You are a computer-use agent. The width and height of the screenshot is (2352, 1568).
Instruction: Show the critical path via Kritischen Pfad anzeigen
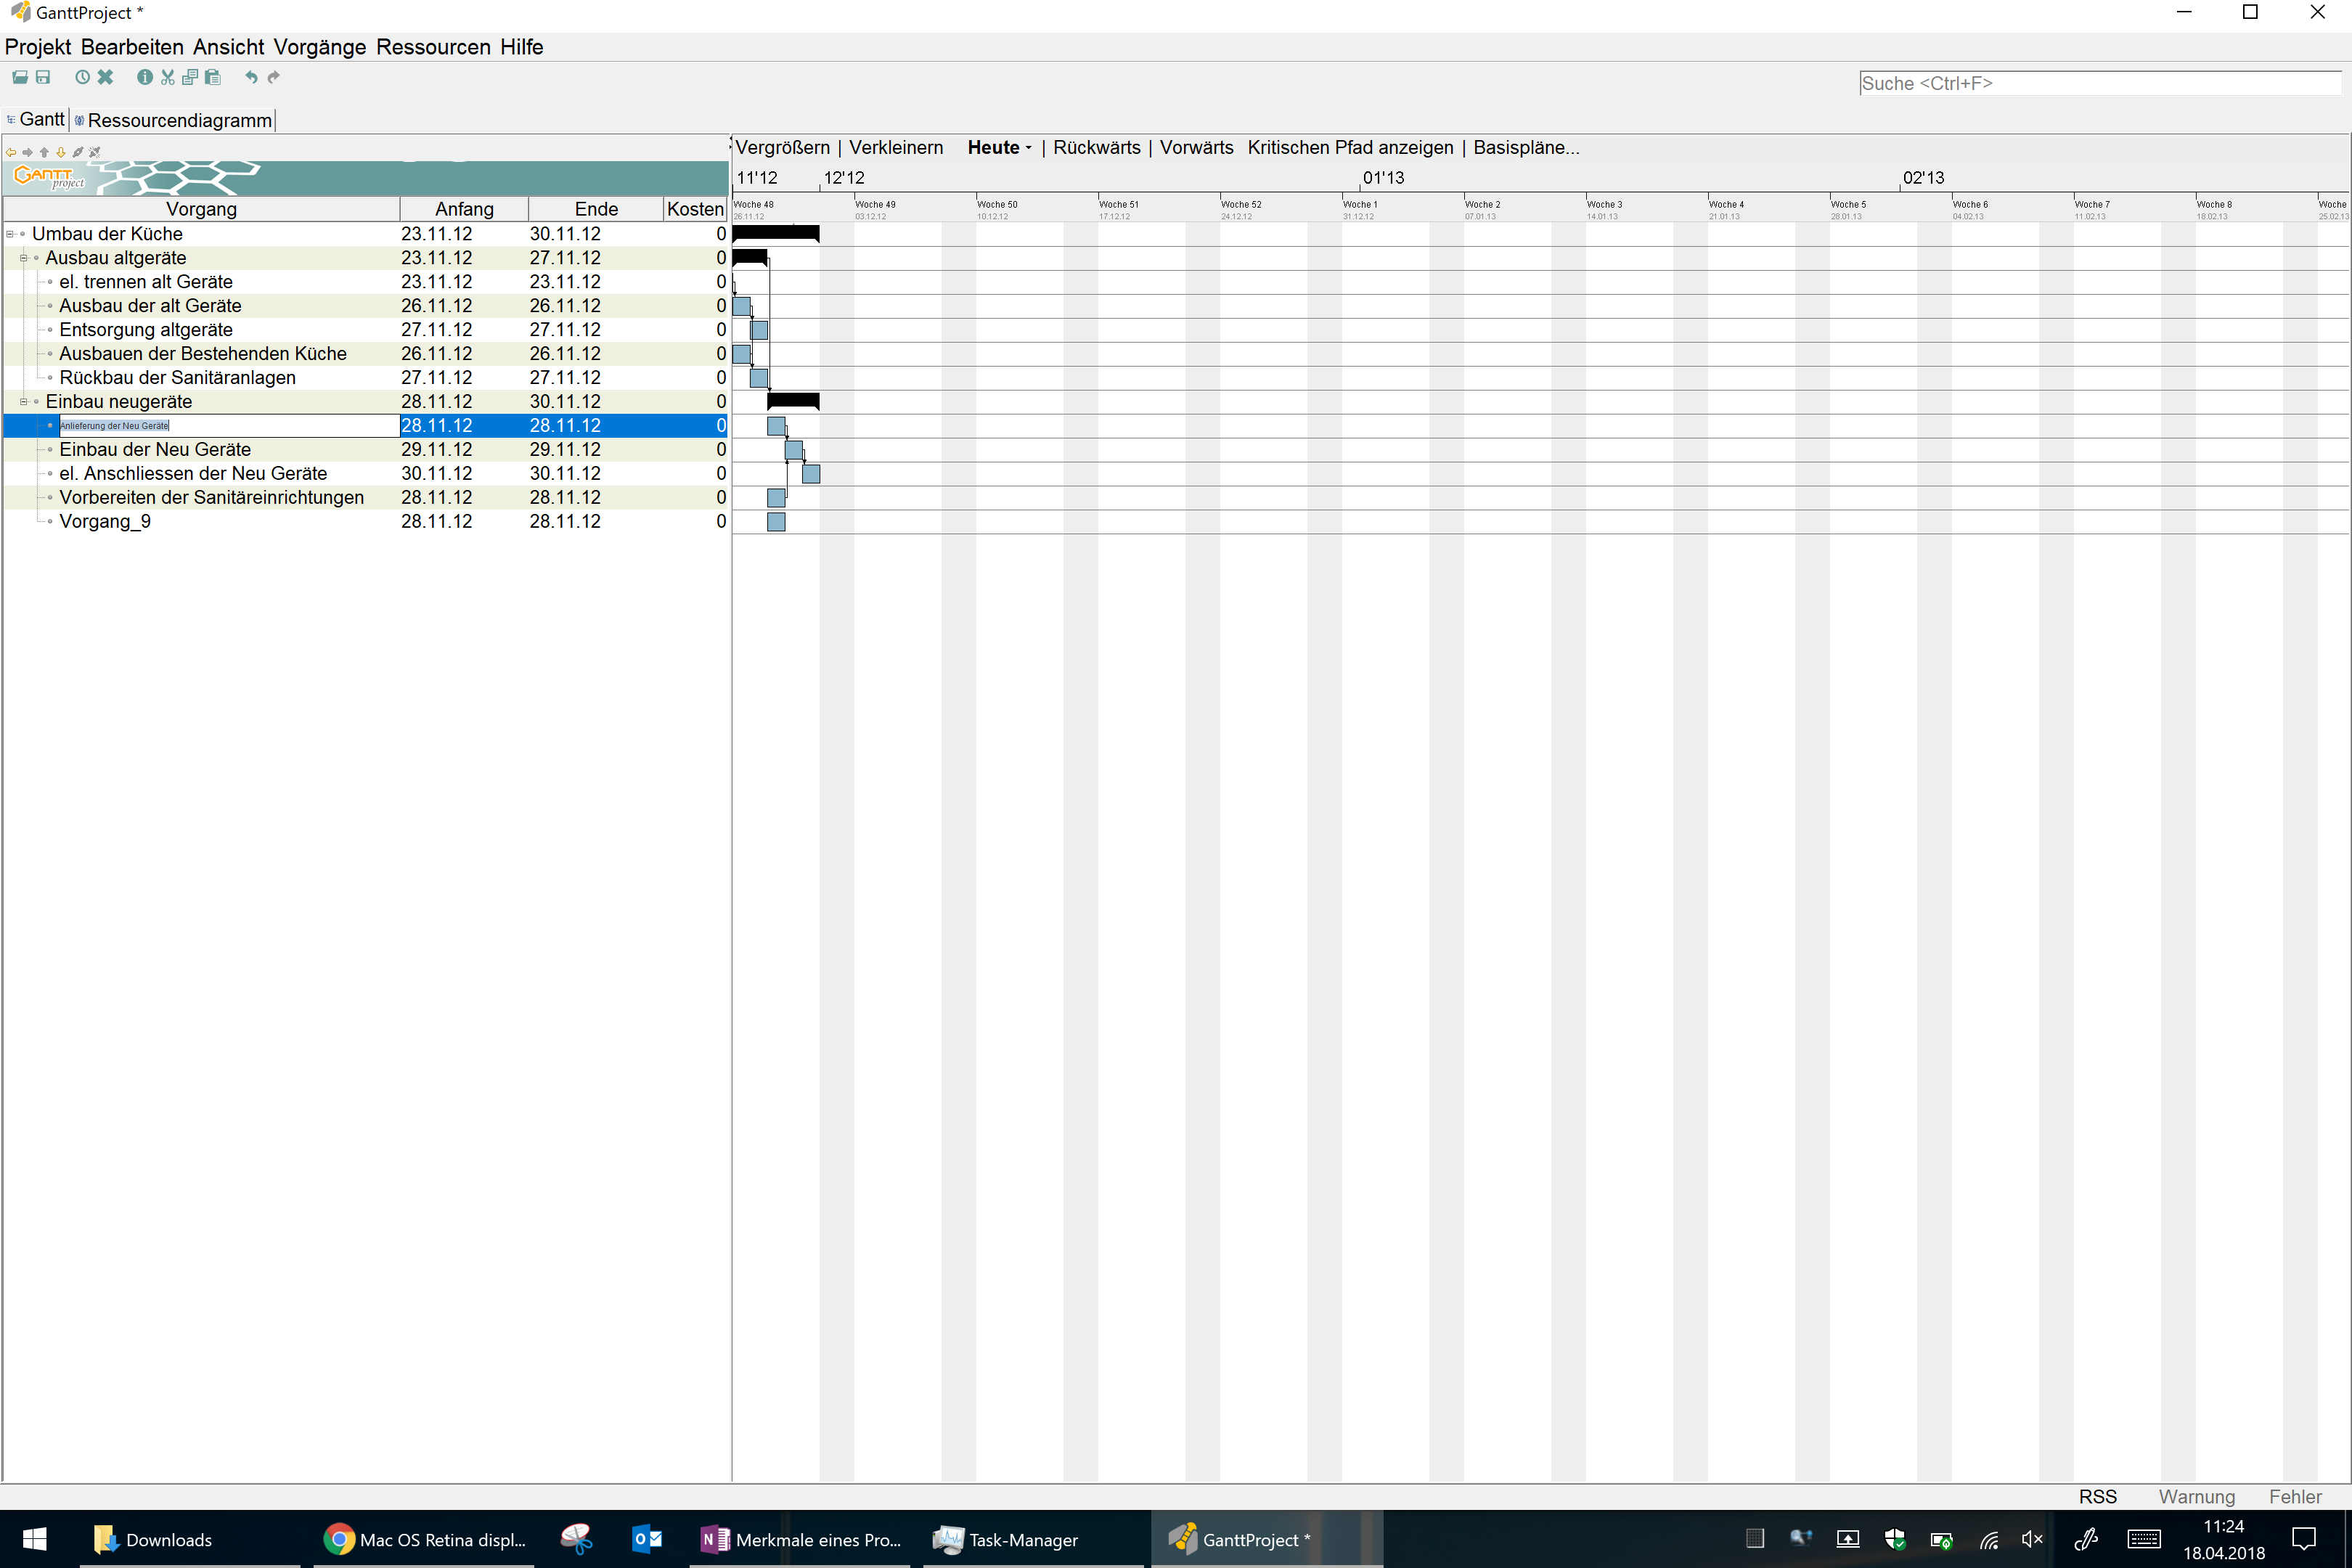click(1349, 147)
